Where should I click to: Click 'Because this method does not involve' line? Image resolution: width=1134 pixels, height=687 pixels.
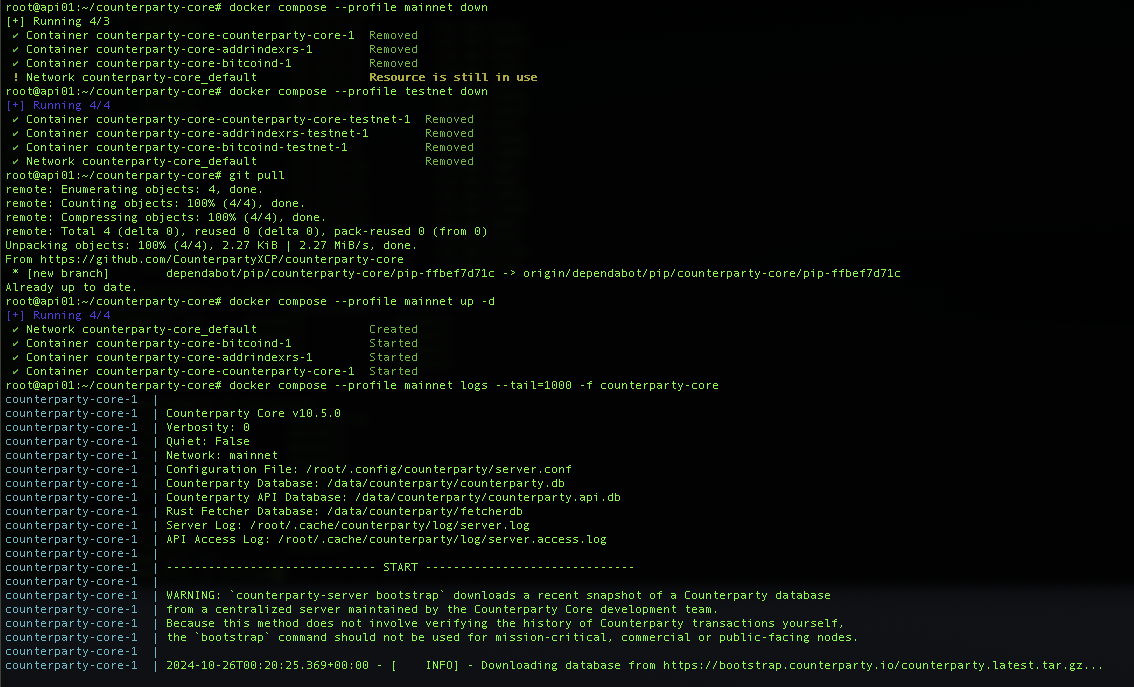tap(505, 623)
